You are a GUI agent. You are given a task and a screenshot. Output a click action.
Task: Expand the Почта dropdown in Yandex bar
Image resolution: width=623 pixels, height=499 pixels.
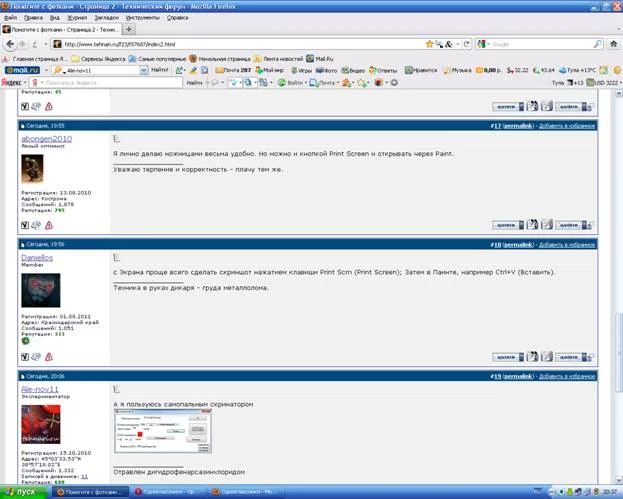point(338,83)
